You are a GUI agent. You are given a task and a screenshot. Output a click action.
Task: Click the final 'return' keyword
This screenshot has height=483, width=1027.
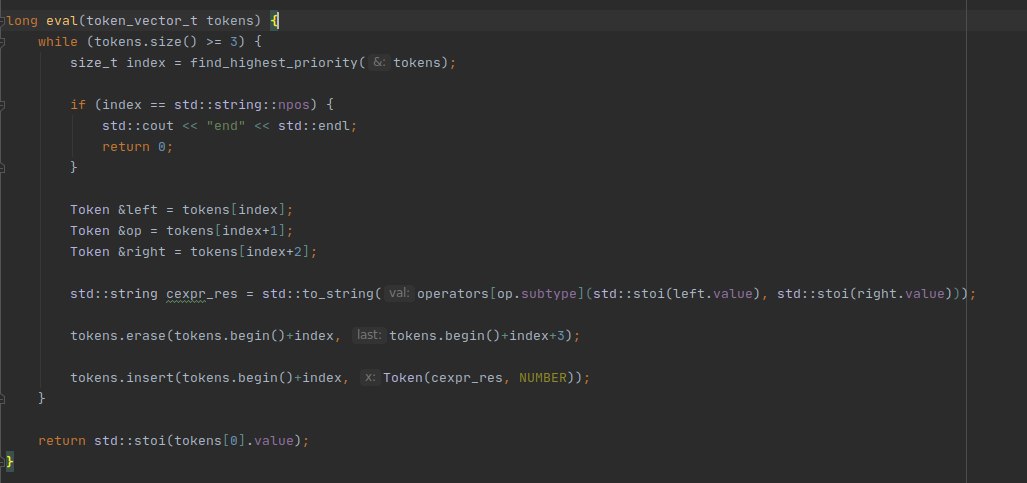click(62, 440)
